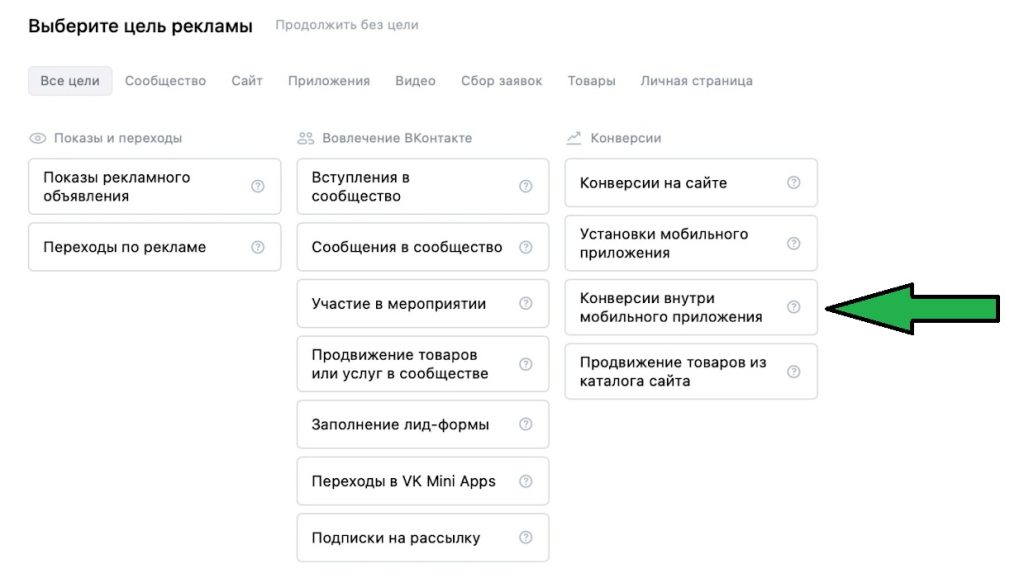This screenshot has width=1024, height=583.
Task: Open the "Видео" tab
Action: (415, 81)
